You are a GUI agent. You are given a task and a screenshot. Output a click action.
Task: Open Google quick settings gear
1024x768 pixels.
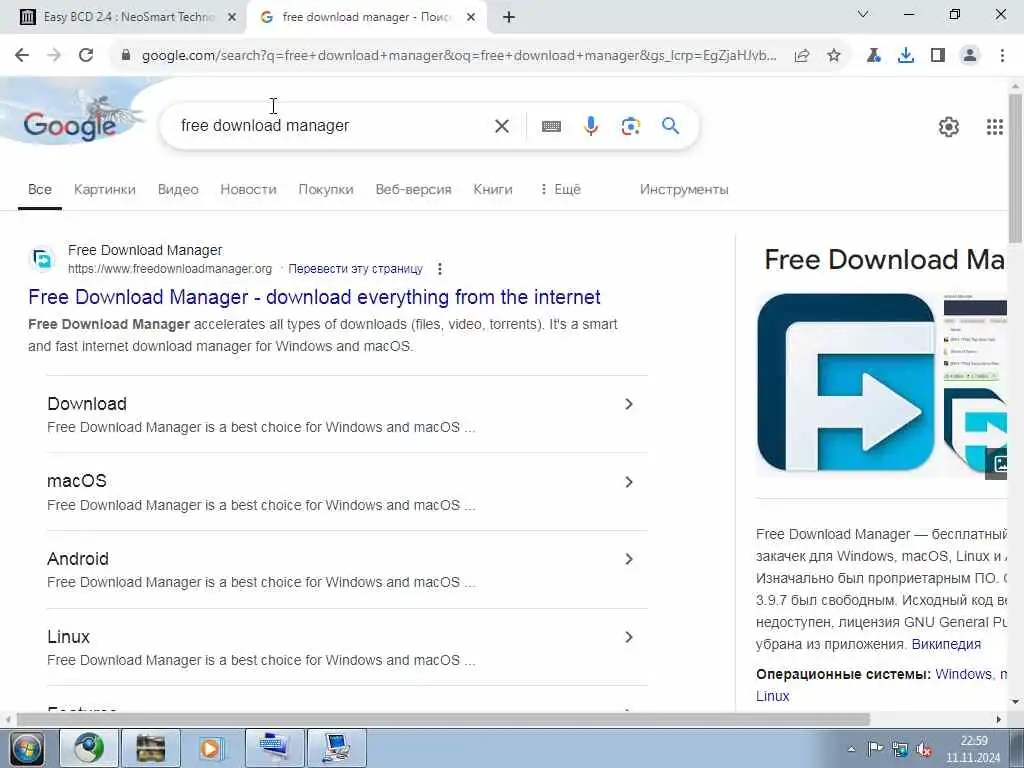[x=949, y=127]
